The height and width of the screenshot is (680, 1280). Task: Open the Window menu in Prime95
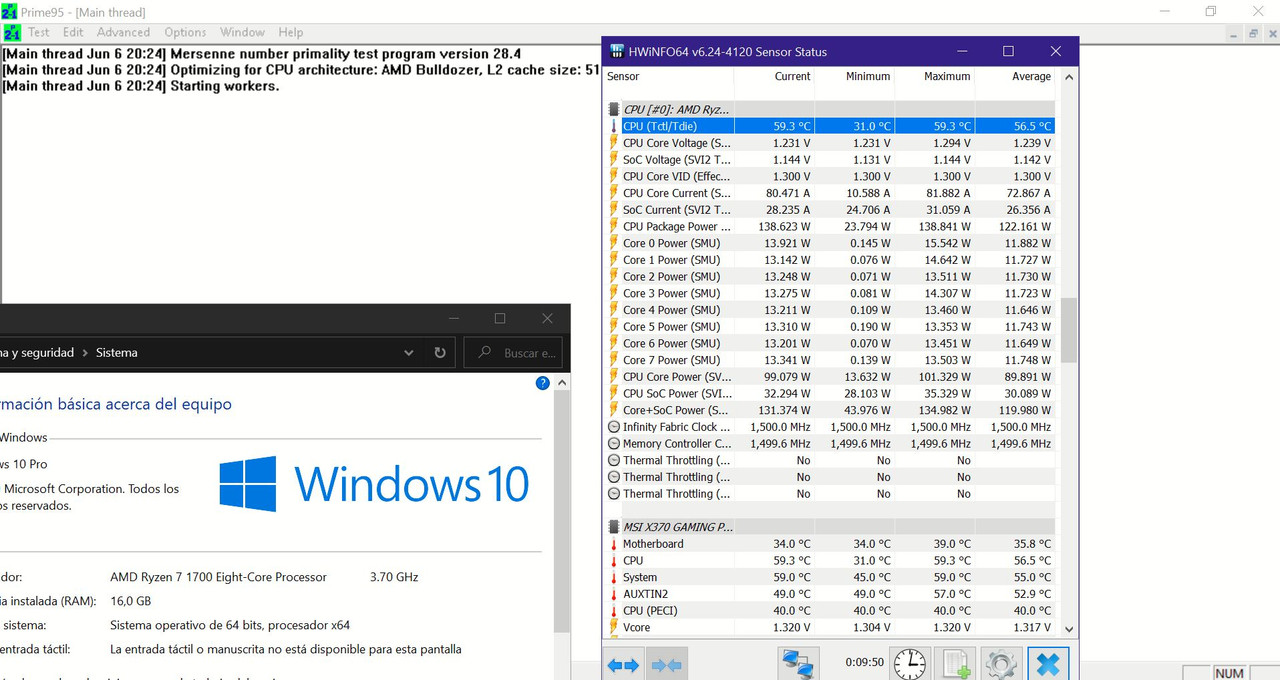click(243, 32)
